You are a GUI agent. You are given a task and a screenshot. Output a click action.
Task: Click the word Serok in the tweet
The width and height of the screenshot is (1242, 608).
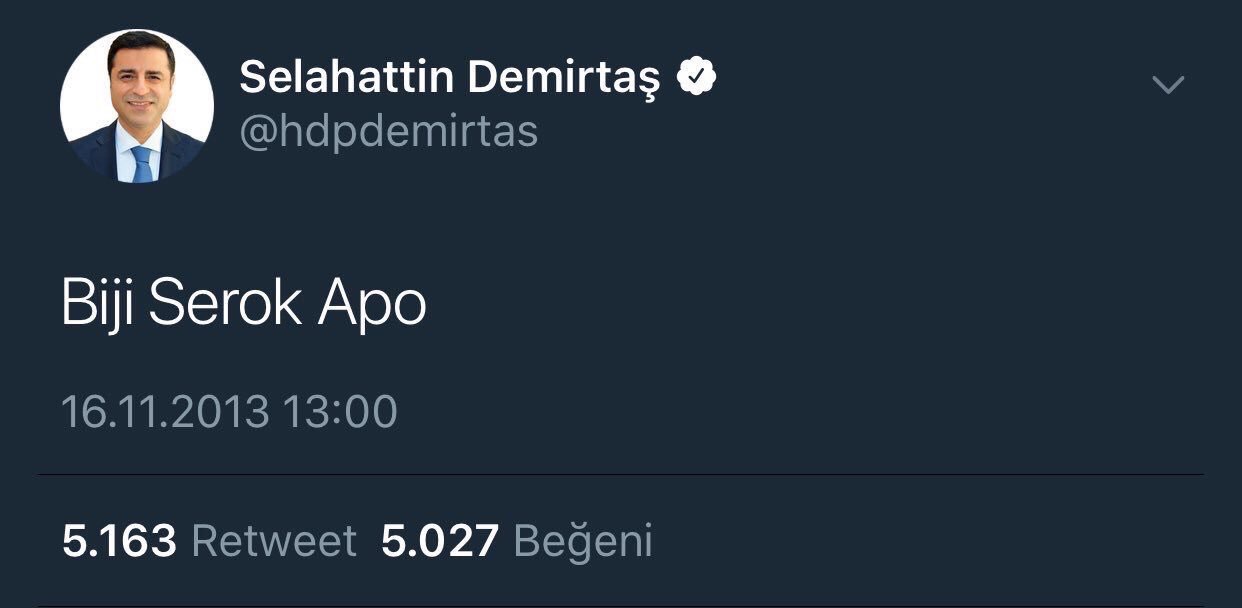(x=226, y=302)
